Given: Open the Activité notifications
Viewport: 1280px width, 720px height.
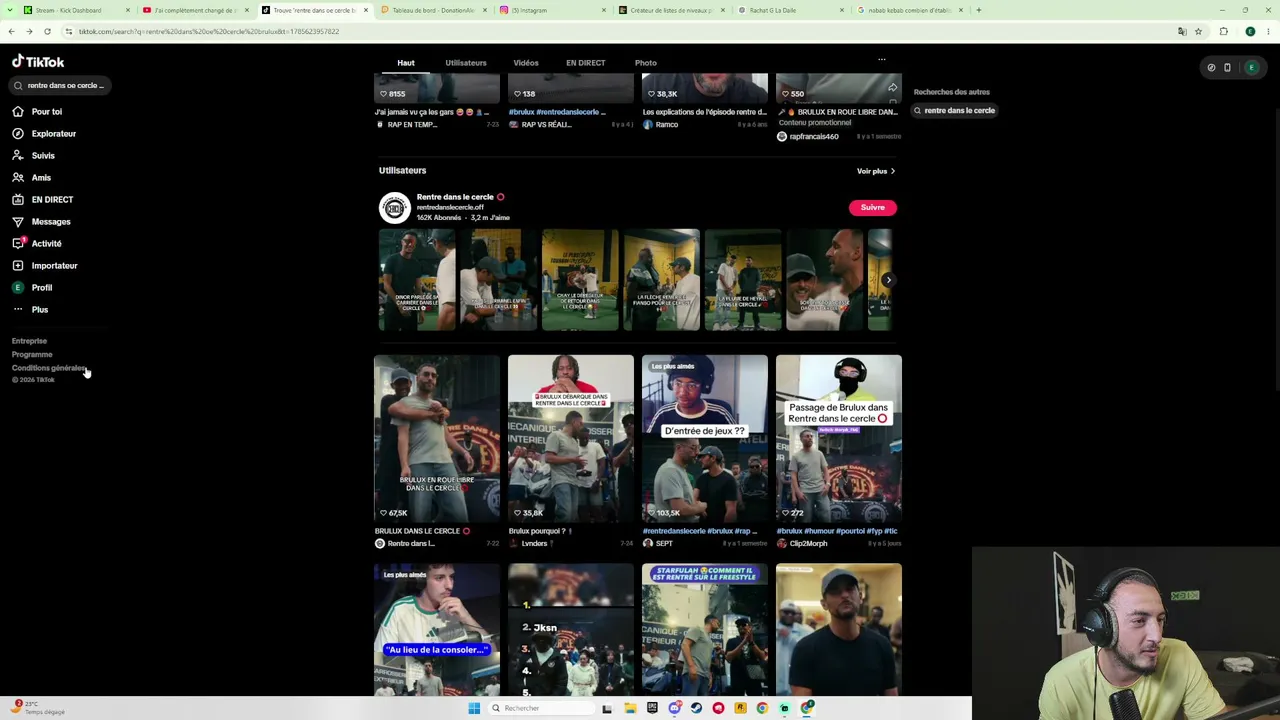Looking at the screenshot, I should tap(37, 243).
